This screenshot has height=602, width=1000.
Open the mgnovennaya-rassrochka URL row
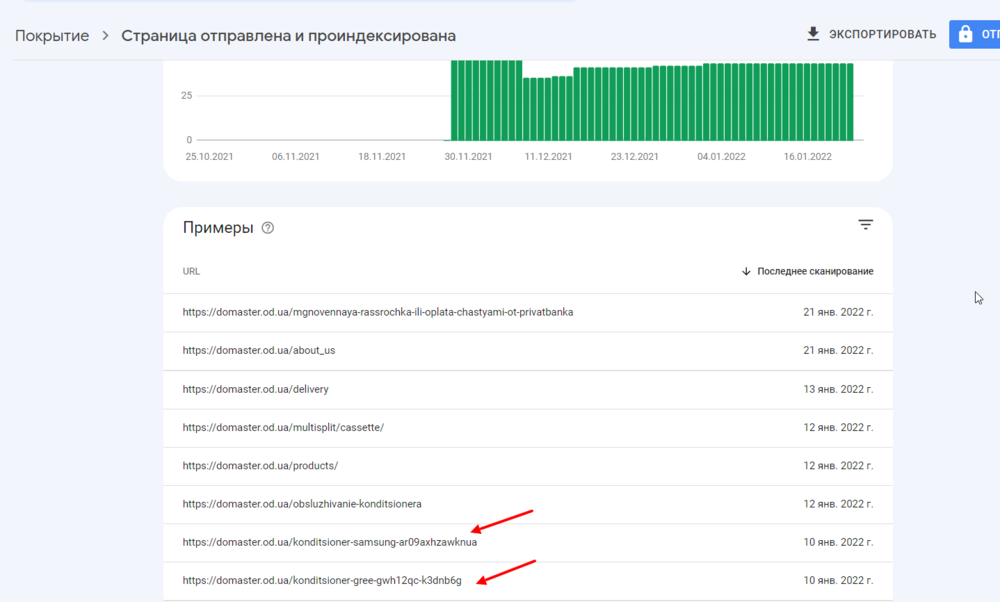point(378,312)
